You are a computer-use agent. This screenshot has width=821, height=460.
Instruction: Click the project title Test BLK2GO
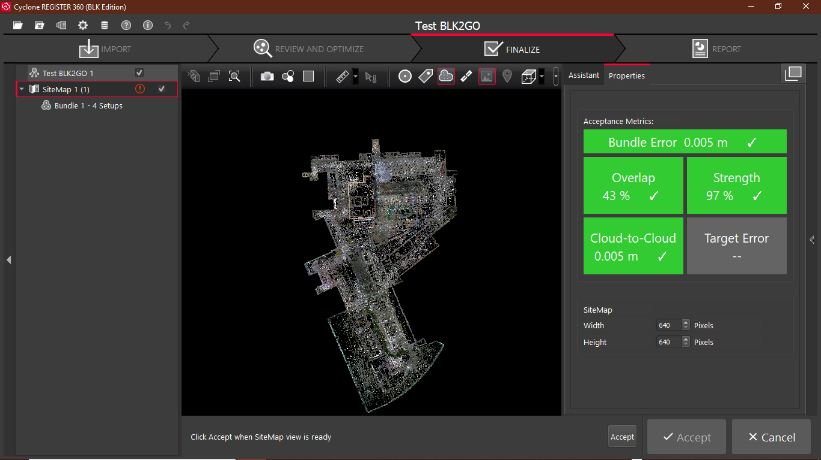447,26
